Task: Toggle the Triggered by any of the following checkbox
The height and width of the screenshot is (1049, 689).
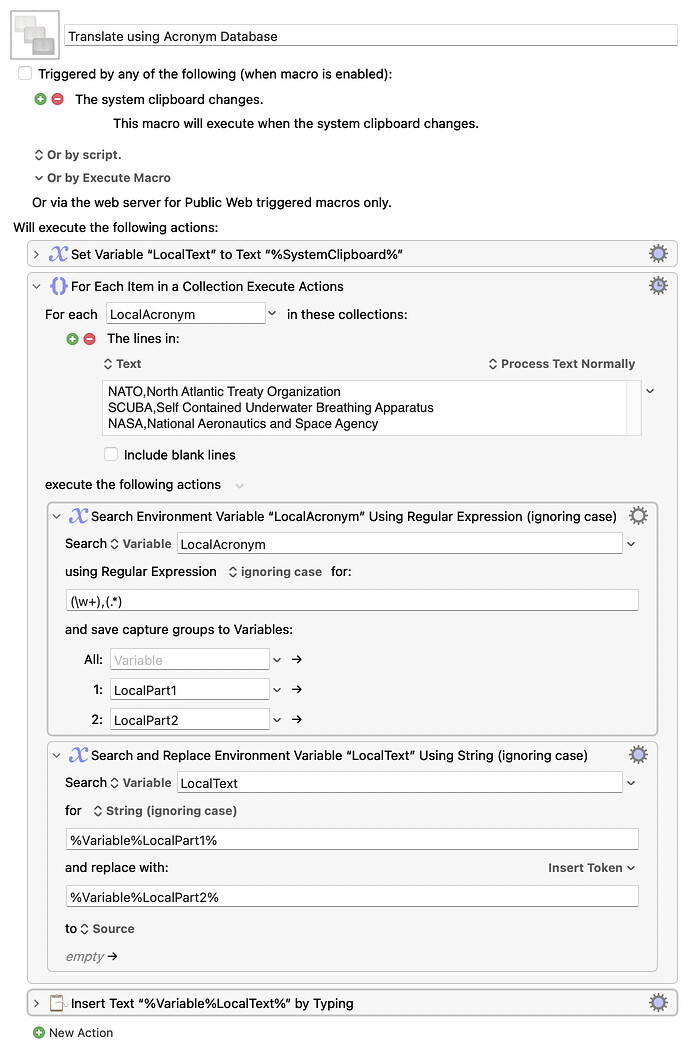Action: 24,72
